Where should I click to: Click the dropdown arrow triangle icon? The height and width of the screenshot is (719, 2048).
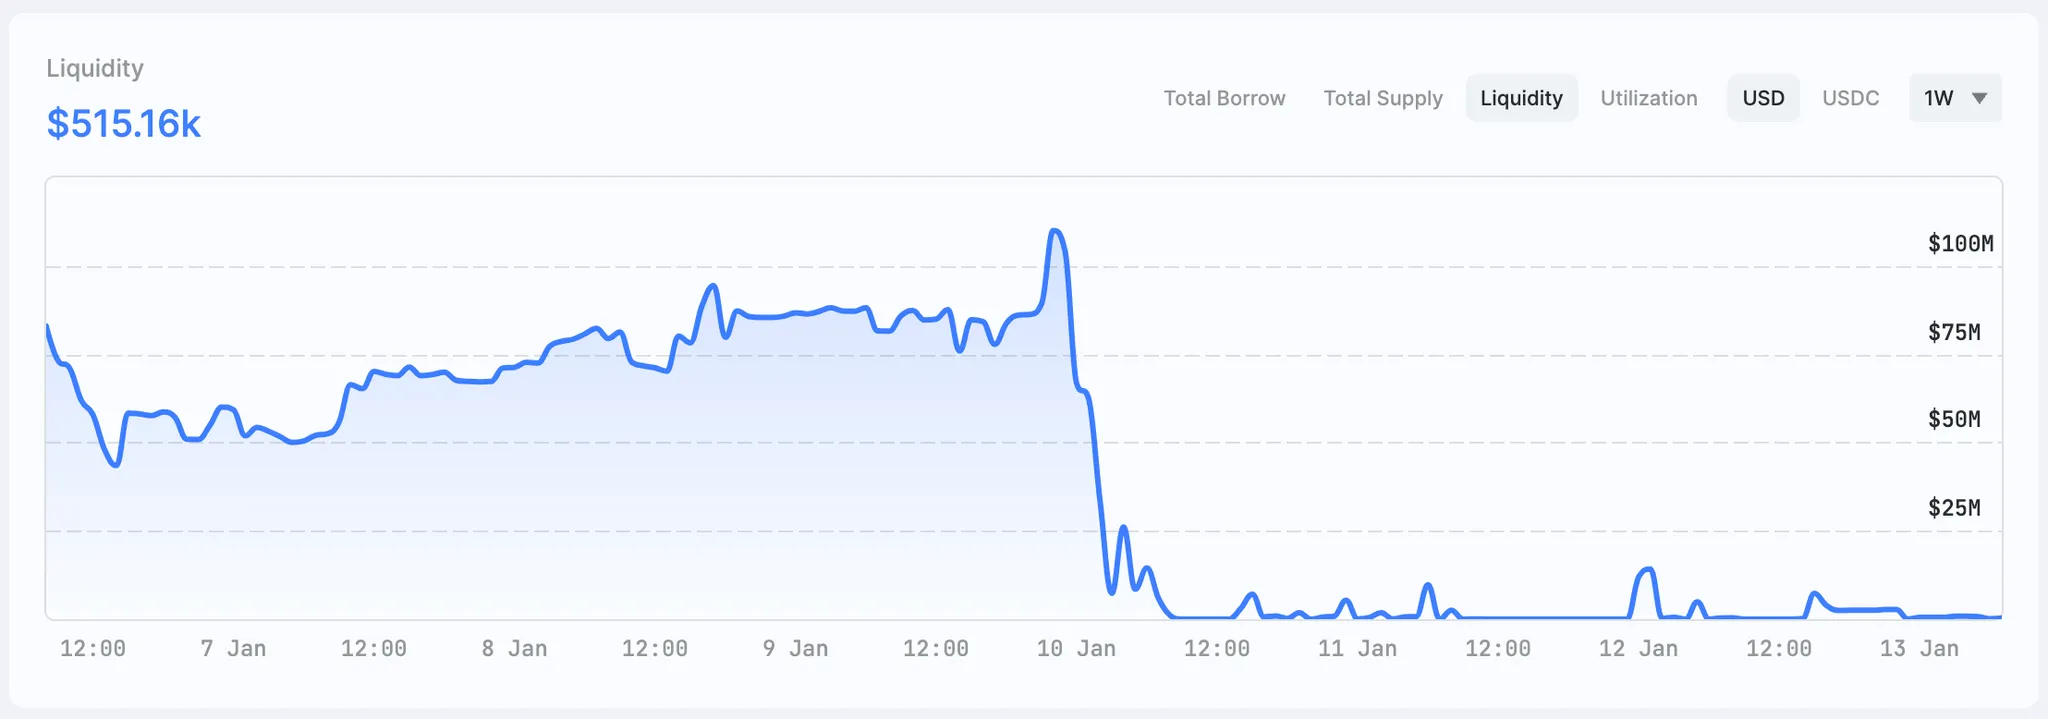(x=1979, y=98)
